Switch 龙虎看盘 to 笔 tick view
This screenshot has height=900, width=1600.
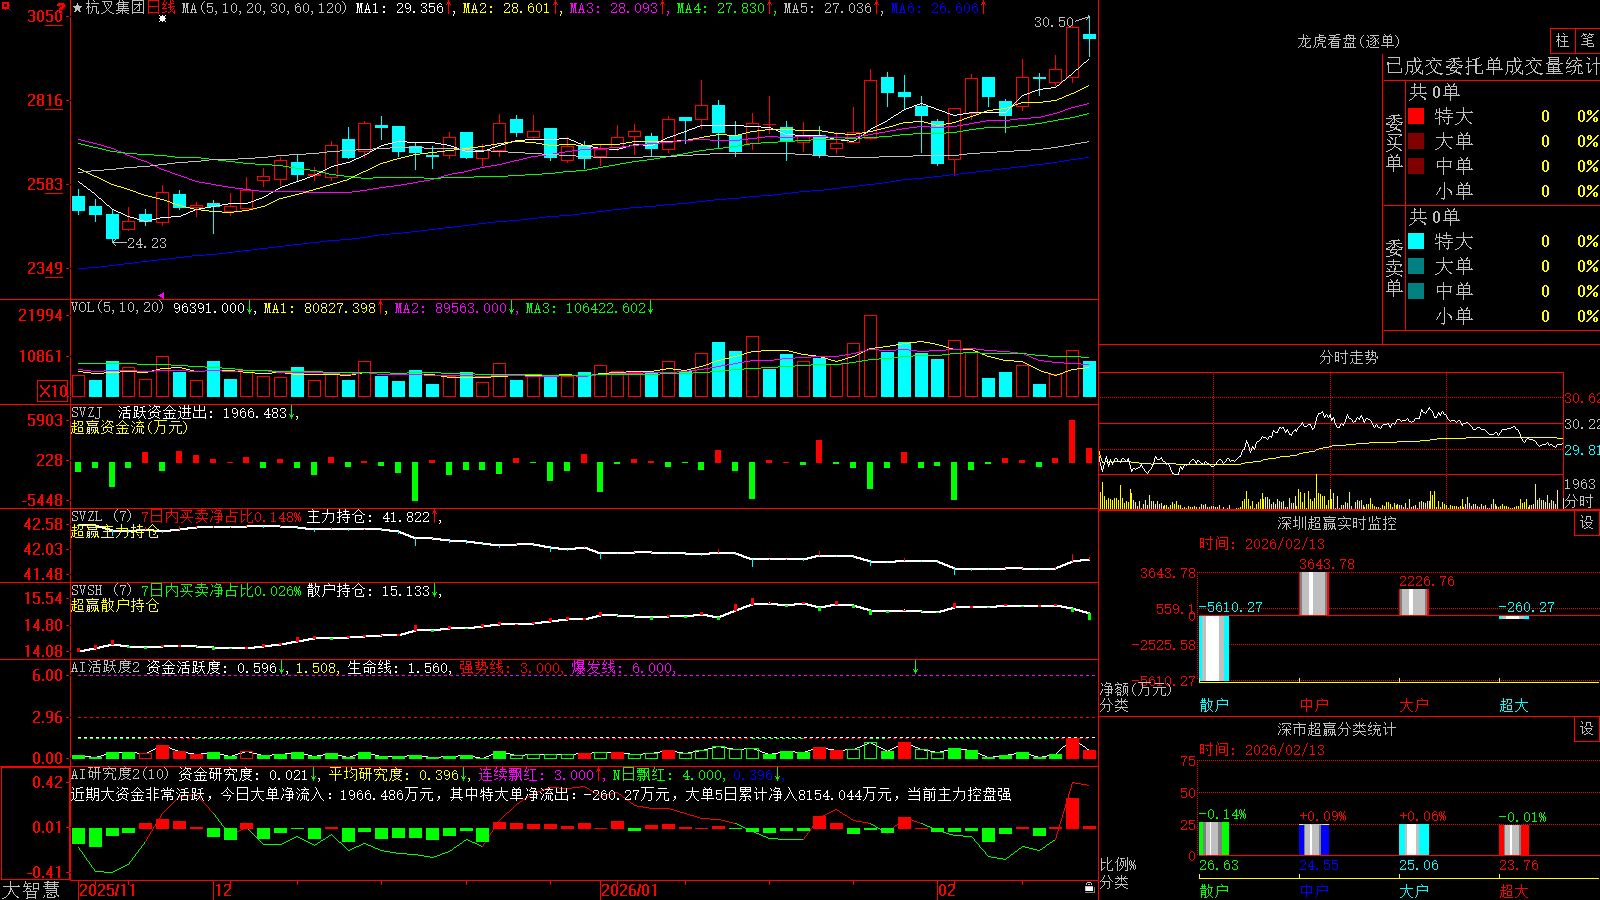(x=1587, y=40)
